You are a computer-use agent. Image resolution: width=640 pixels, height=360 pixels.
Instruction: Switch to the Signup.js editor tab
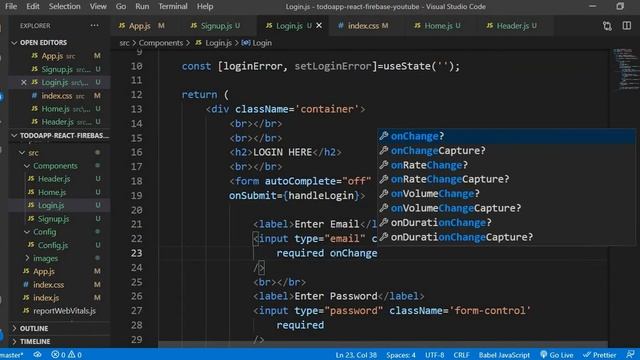pos(216,26)
